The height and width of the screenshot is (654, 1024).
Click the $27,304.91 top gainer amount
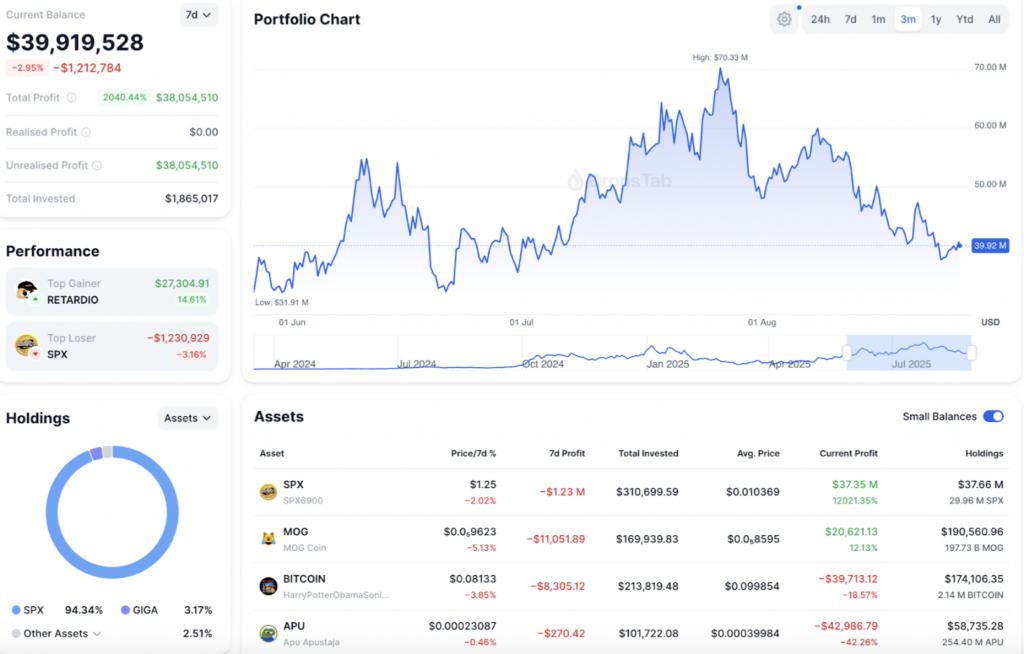pos(182,284)
